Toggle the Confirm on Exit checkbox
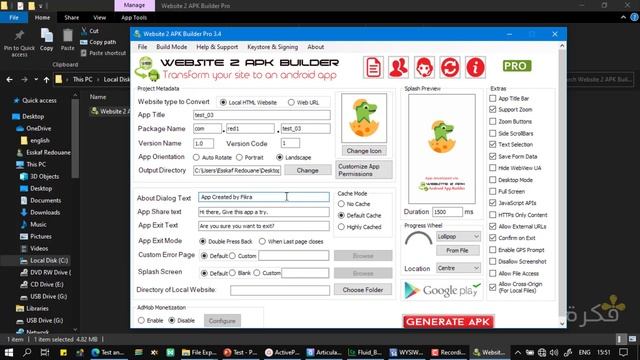 click(x=493, y=238)
